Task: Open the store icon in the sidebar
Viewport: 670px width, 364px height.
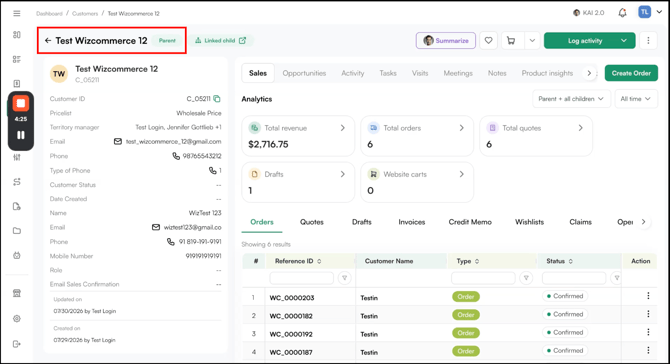Action: pyautogui.click(x=17, y=293)
